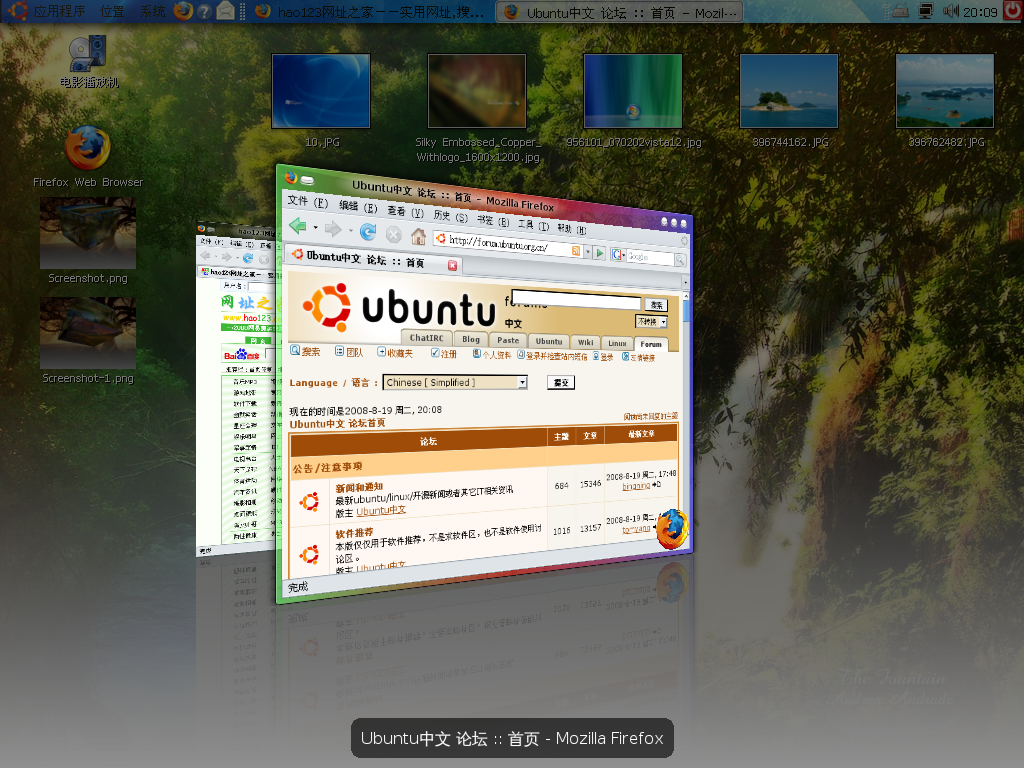This screenshot has height=768, width=1024.
Task: Click the 搜索 button next to the forum search box
Action: 656,305
